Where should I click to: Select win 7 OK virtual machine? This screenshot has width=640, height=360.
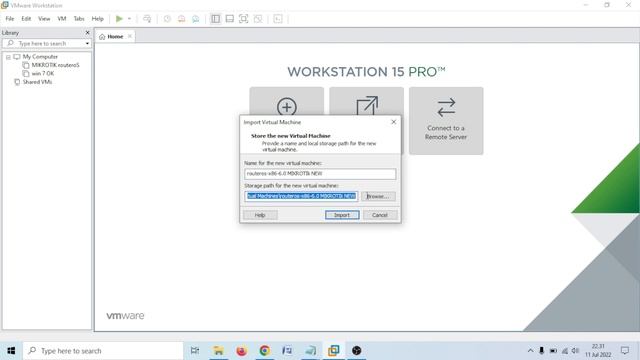click(42, 74)
